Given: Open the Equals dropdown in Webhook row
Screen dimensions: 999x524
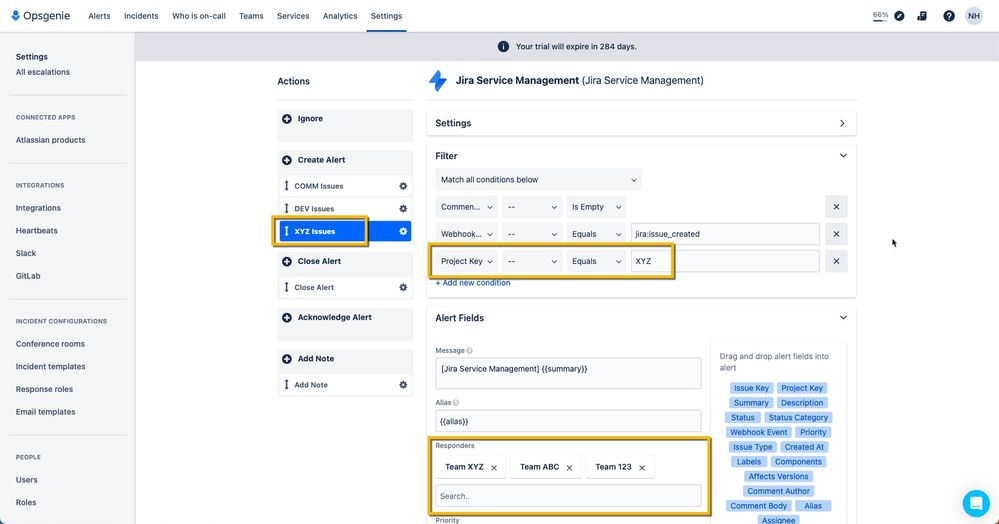Looking at the screenshot, I should 596,234.
